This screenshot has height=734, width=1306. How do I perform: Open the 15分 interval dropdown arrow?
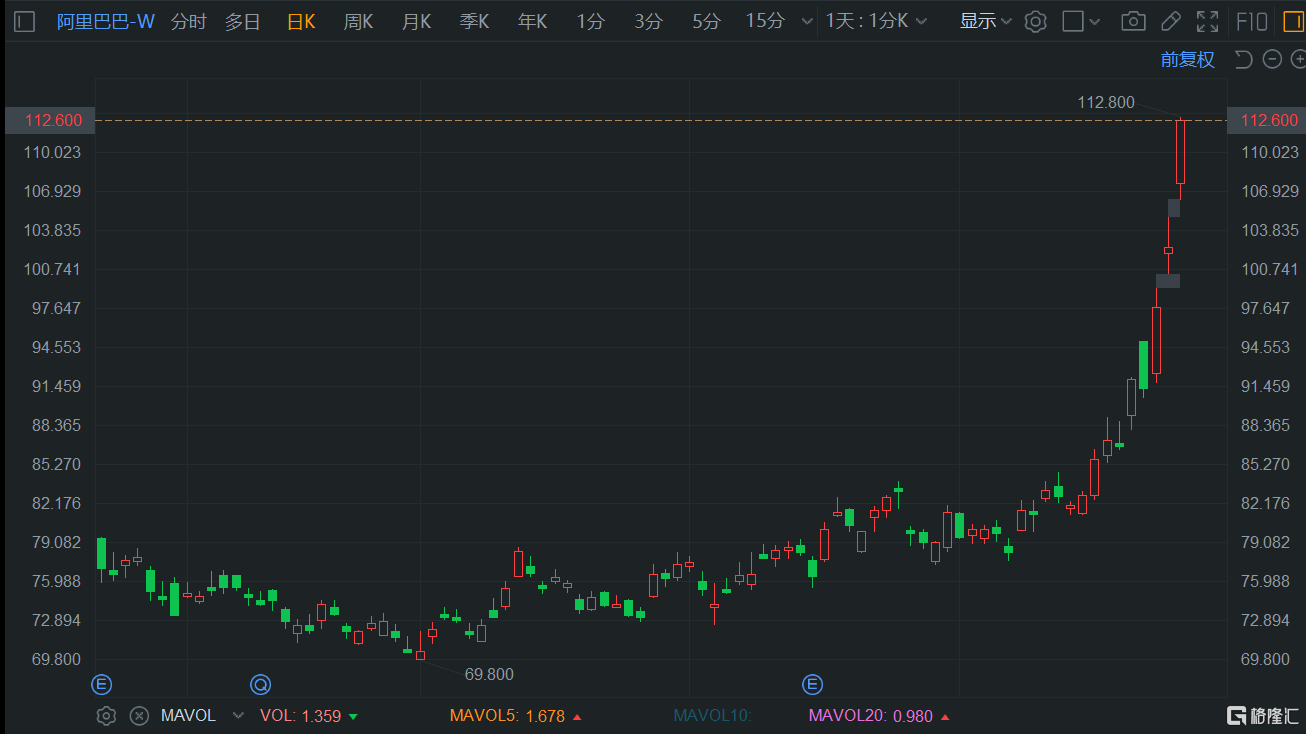point(806,20)
